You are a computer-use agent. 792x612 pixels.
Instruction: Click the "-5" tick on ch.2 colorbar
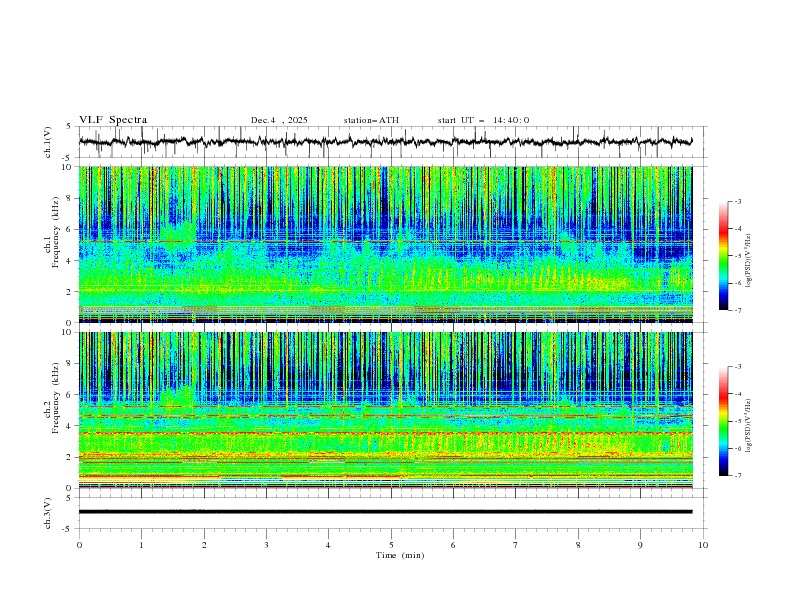(x=737, y=421)
